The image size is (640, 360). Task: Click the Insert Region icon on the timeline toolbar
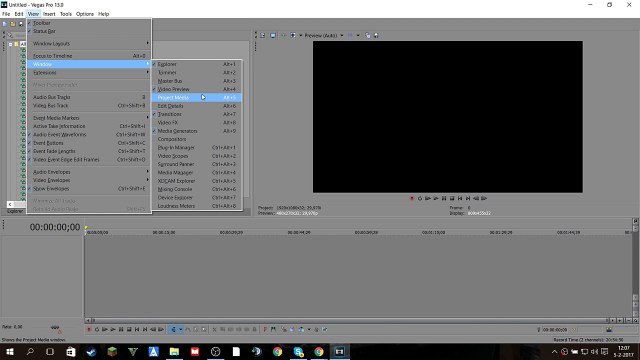[273, 329]
